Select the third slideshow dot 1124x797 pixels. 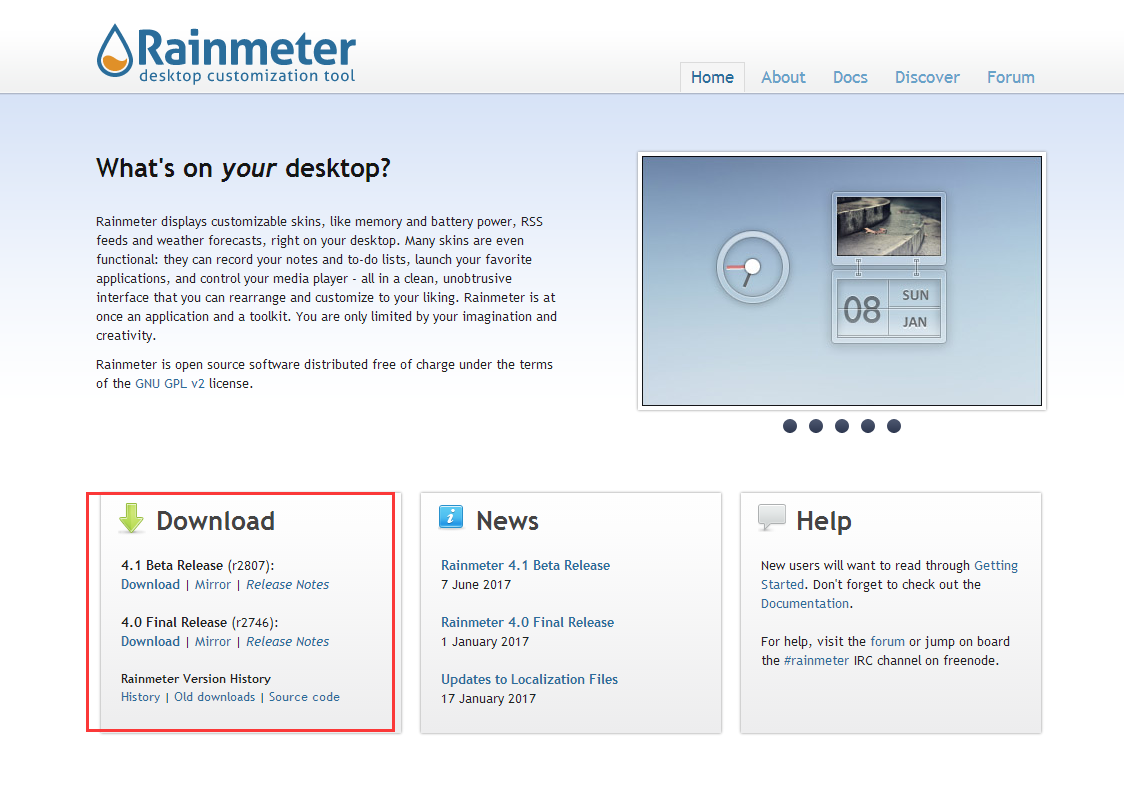842,426
